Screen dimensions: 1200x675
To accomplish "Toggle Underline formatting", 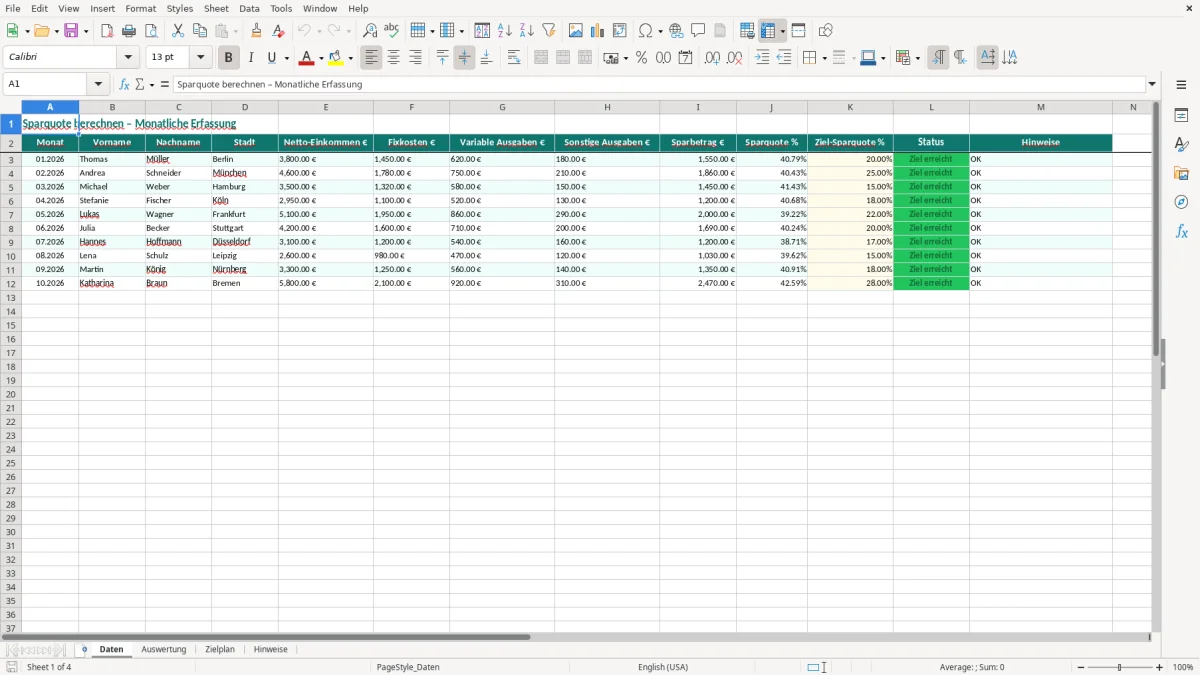I will (x=271, y=58).
